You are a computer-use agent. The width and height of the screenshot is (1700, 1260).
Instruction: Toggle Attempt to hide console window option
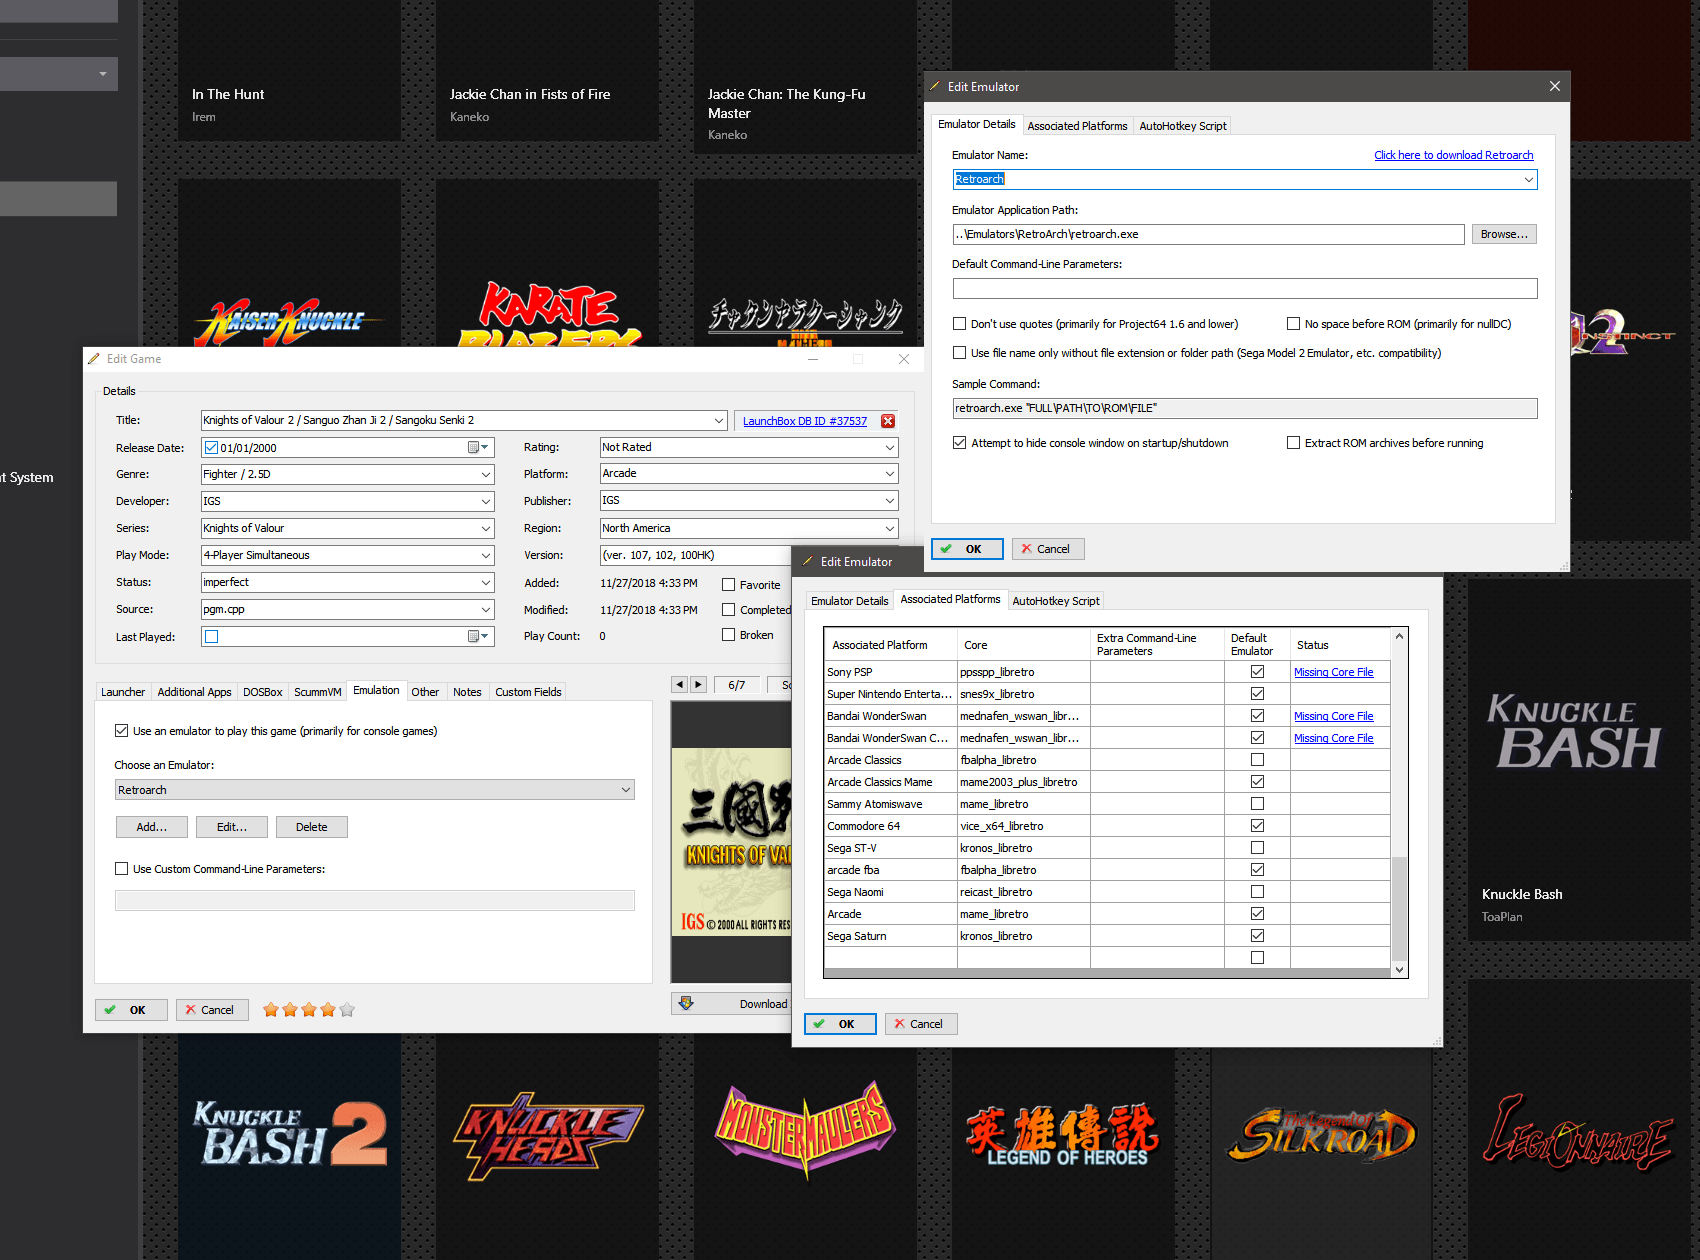[960, 443]
